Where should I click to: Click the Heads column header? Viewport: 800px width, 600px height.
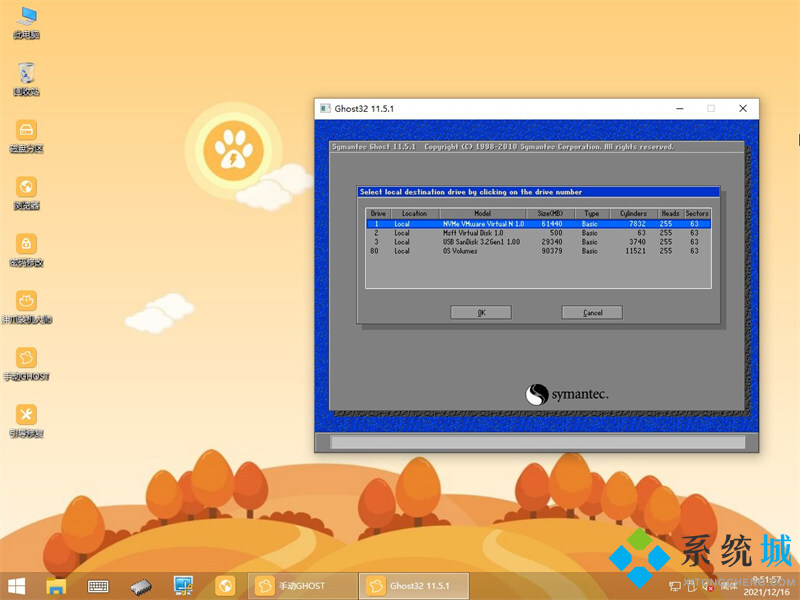pos(670,213)
